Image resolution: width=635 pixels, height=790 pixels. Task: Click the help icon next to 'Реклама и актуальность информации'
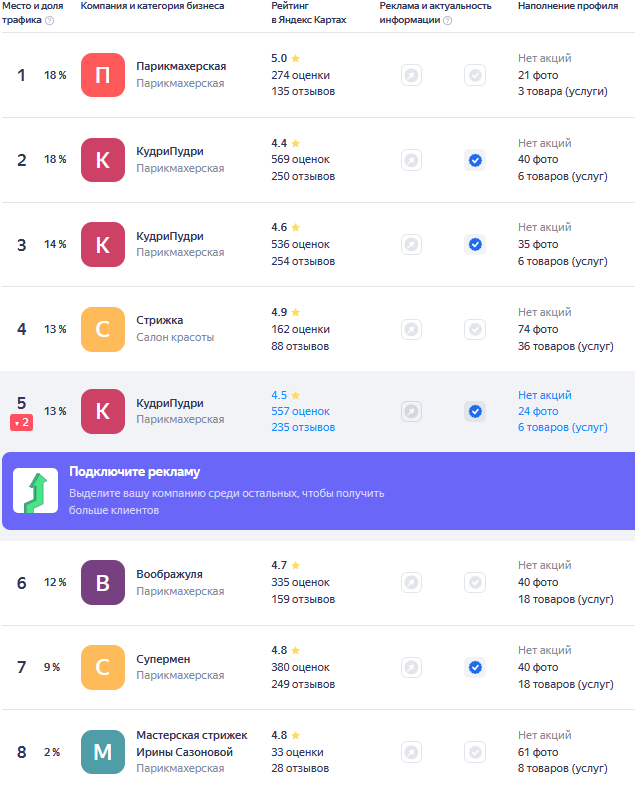coord(447,21)
